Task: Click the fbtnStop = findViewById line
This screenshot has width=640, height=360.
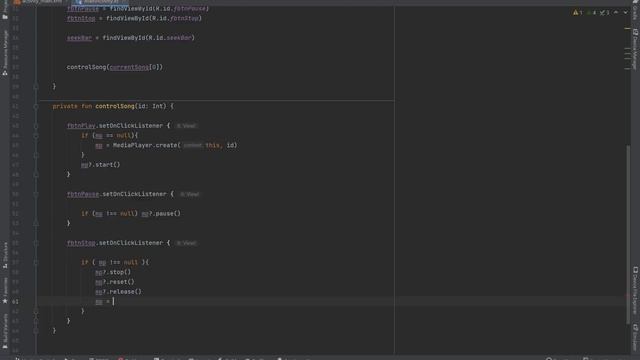Action: (x=134, y=18)
